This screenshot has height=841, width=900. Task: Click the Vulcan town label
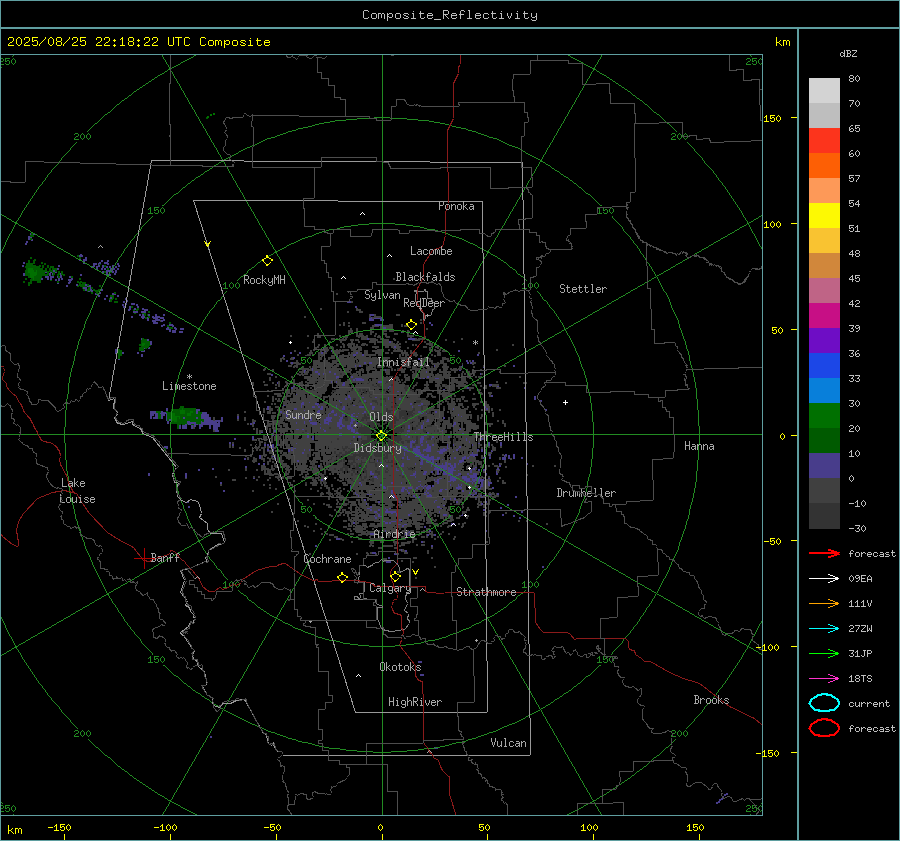point(508,743)
